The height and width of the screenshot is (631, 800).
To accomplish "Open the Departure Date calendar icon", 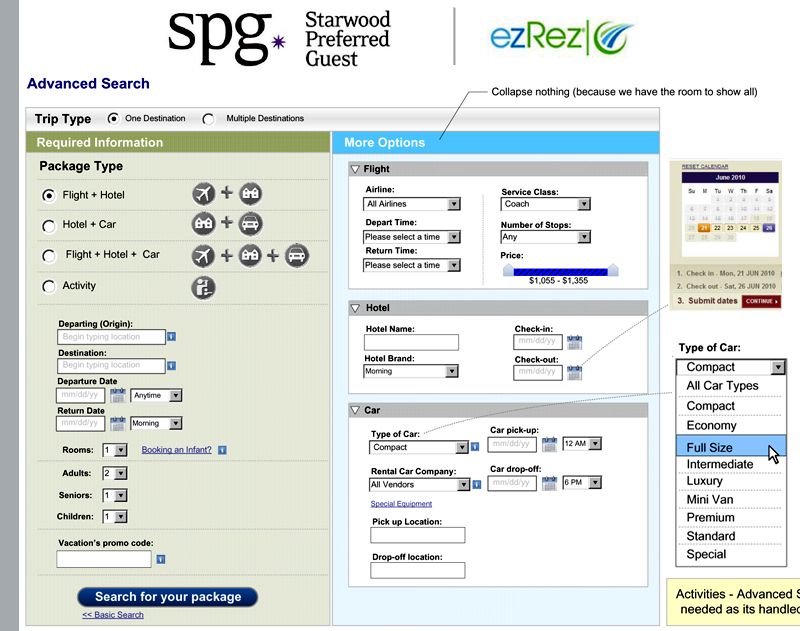I will [x=117, y=396].
